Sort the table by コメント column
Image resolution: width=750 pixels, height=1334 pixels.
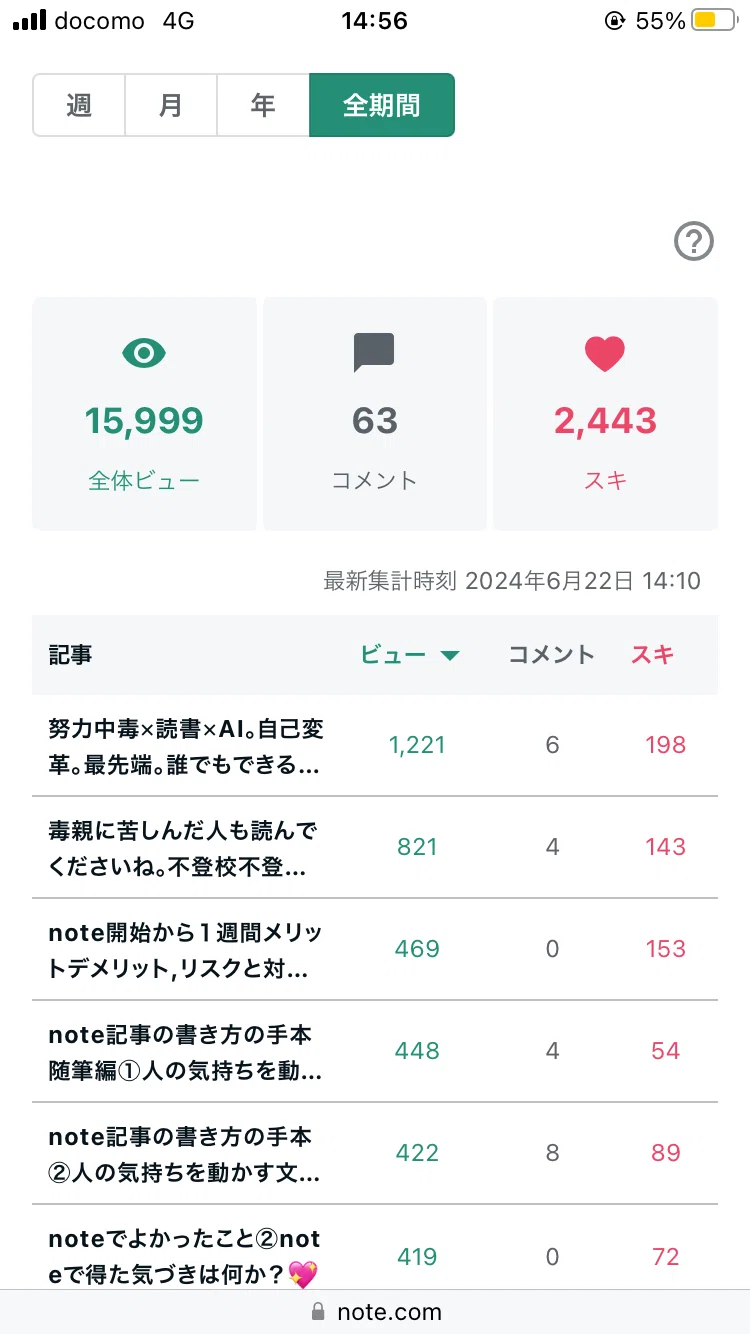552,655
